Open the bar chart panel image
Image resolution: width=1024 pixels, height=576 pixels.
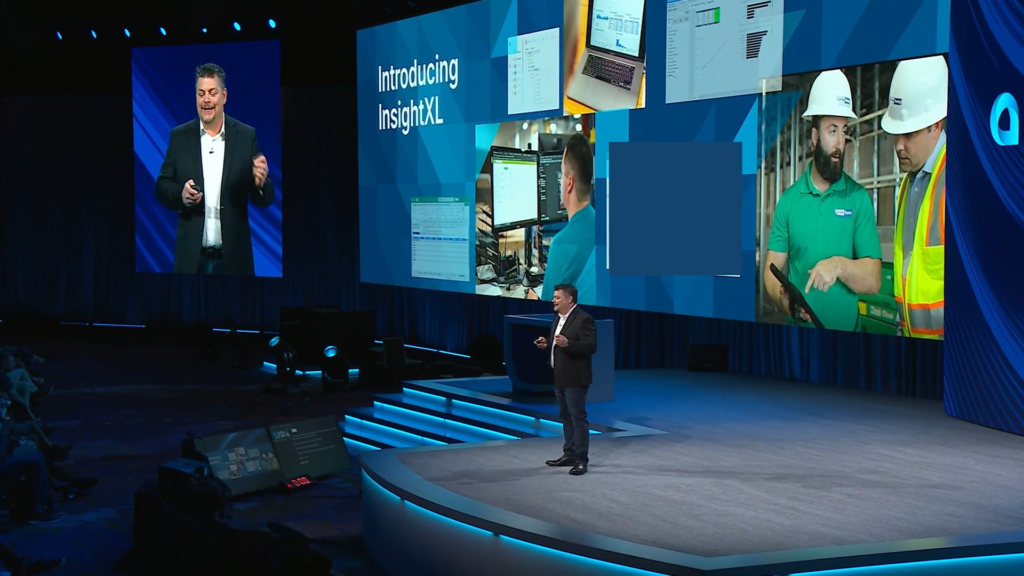723,45
